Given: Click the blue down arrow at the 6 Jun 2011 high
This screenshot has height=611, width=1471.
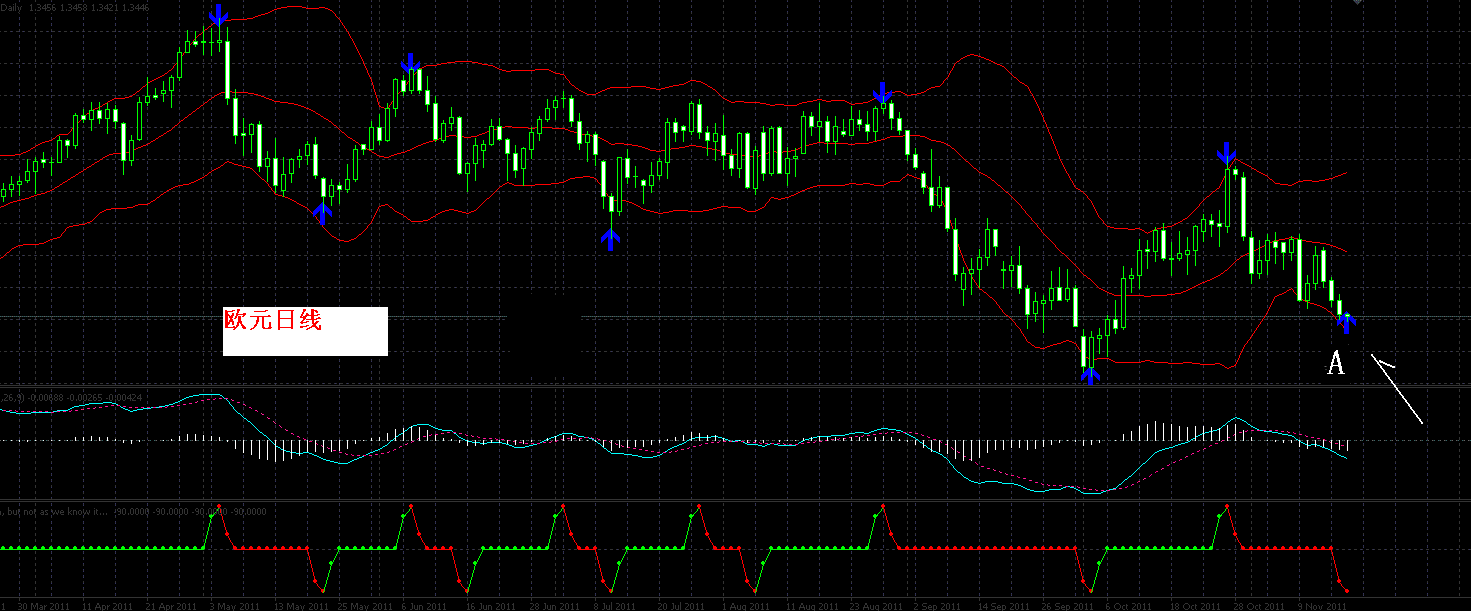Looking at the screenshot, I should coord(410,64).
